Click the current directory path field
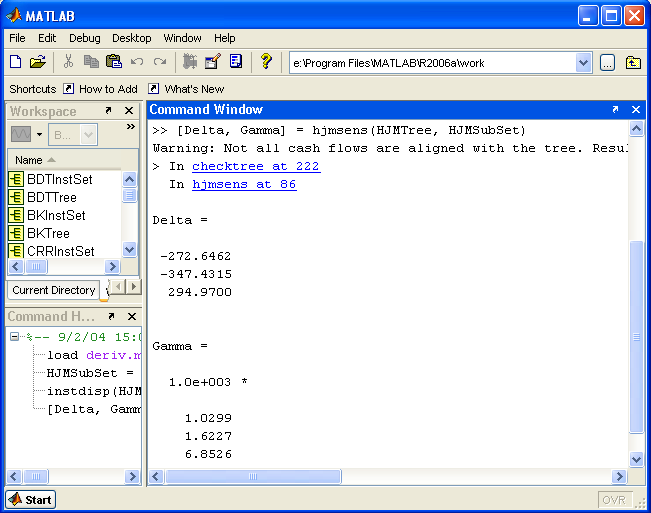This screenshot has width=651, height=513. coord(432,63)
